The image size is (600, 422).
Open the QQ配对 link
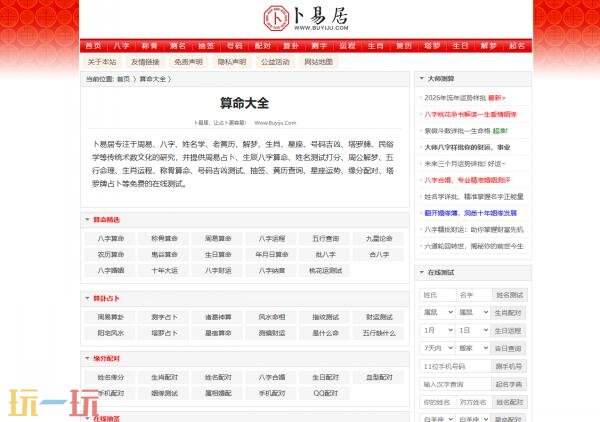point(326,393)
